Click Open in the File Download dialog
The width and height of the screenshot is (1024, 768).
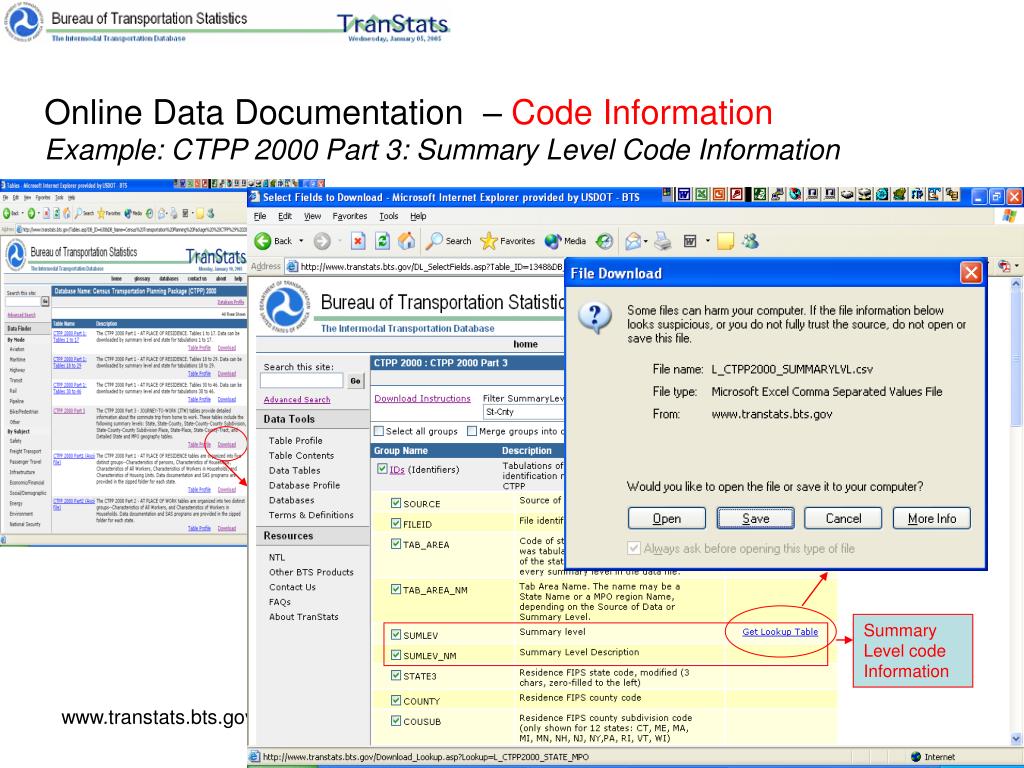(667, 519)
